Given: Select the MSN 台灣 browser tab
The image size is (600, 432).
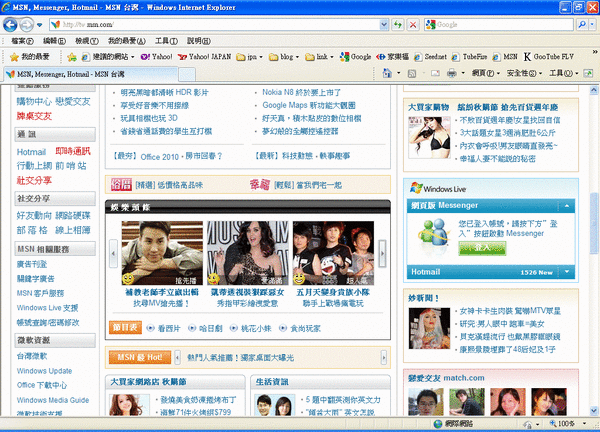Looking at the screenshot, I should pos(90,74).
